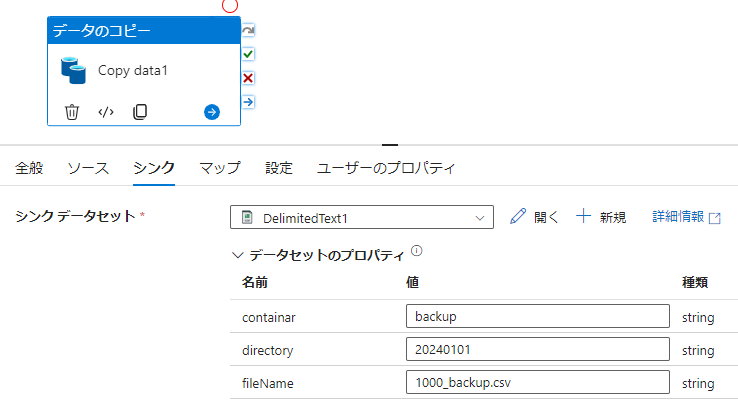The height and width of the screenshot is (405, 738).
Task: Open the 詳細情報 link
Action: coord(678,217)
